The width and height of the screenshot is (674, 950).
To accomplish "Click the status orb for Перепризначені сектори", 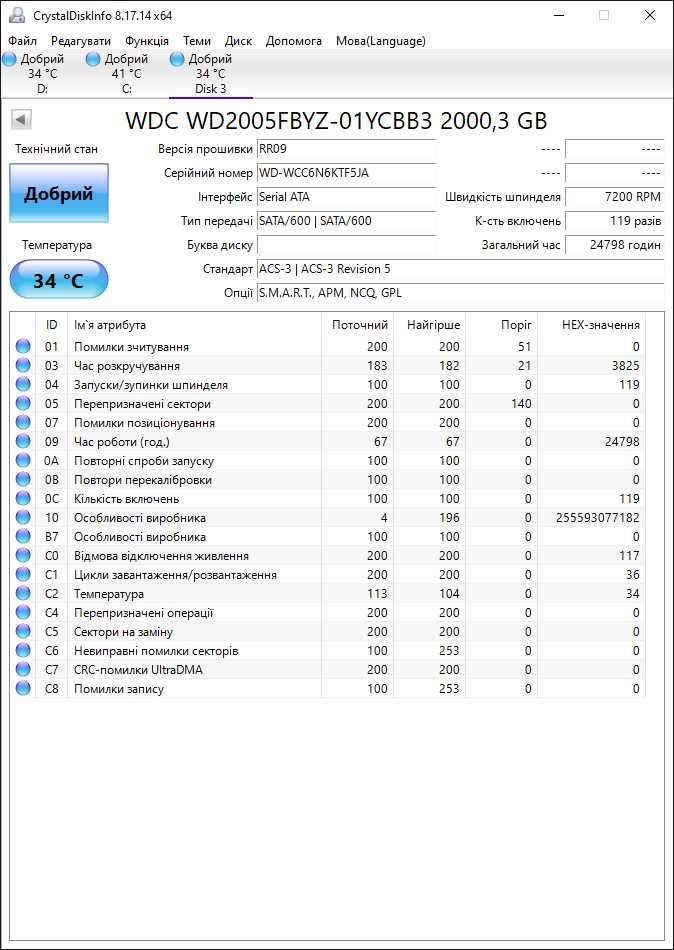I will [x=23, y=404].
